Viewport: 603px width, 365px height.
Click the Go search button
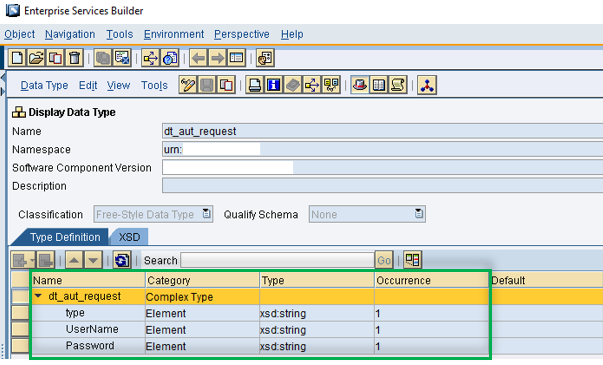coord(384,260)
